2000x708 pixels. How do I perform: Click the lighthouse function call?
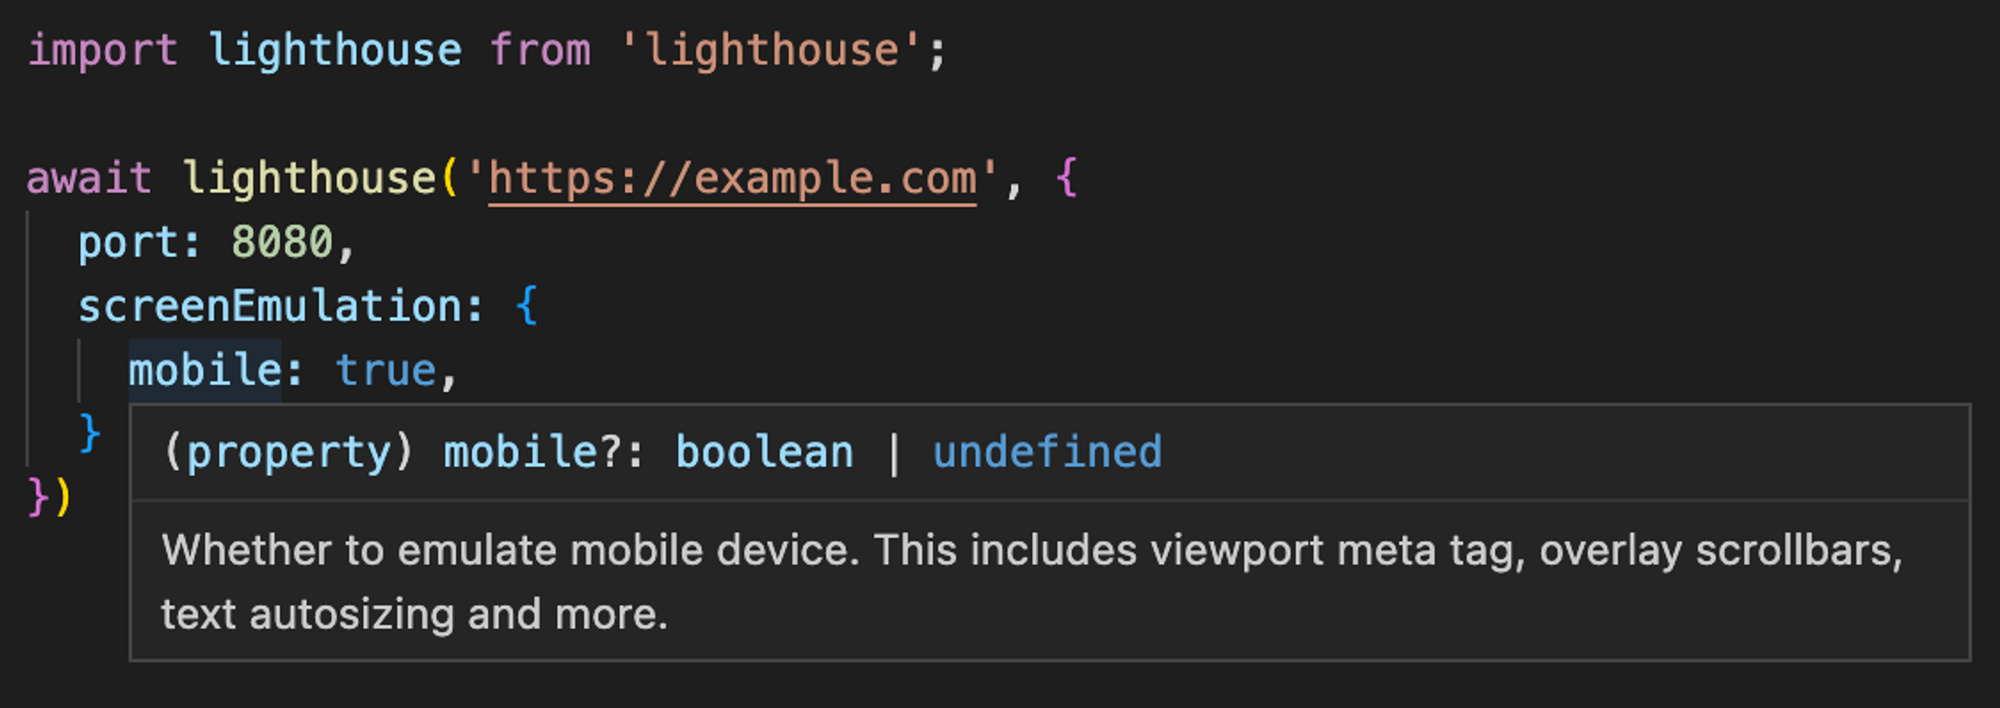(x=309, y=179)
